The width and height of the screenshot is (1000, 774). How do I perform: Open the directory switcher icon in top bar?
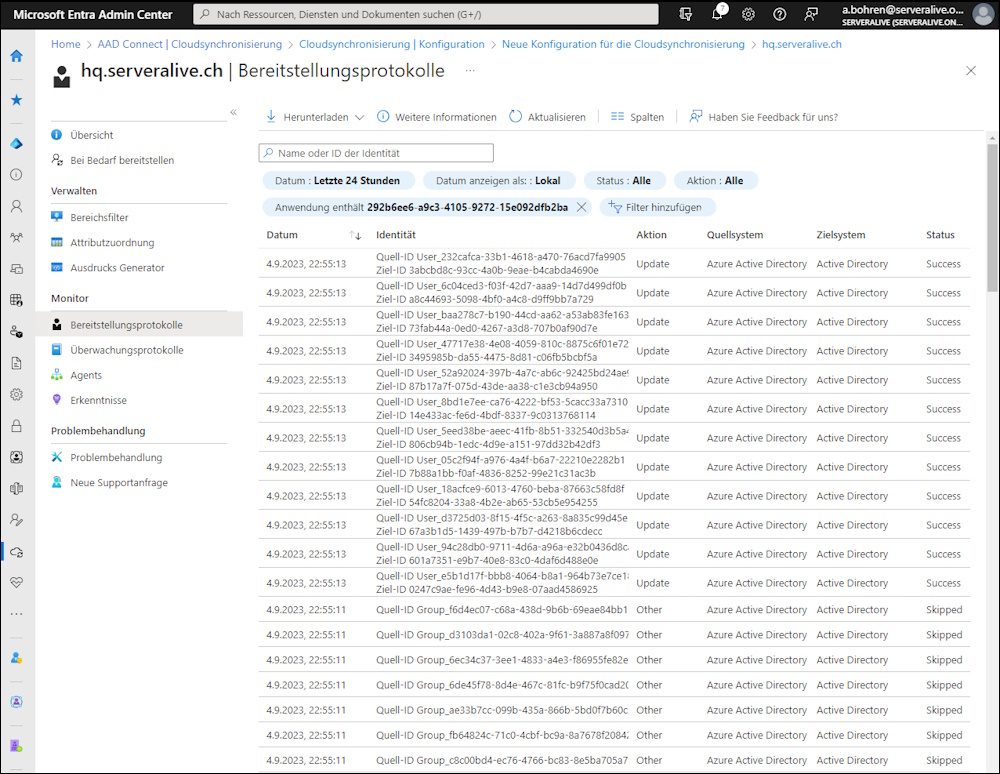(x=686, y=14)
